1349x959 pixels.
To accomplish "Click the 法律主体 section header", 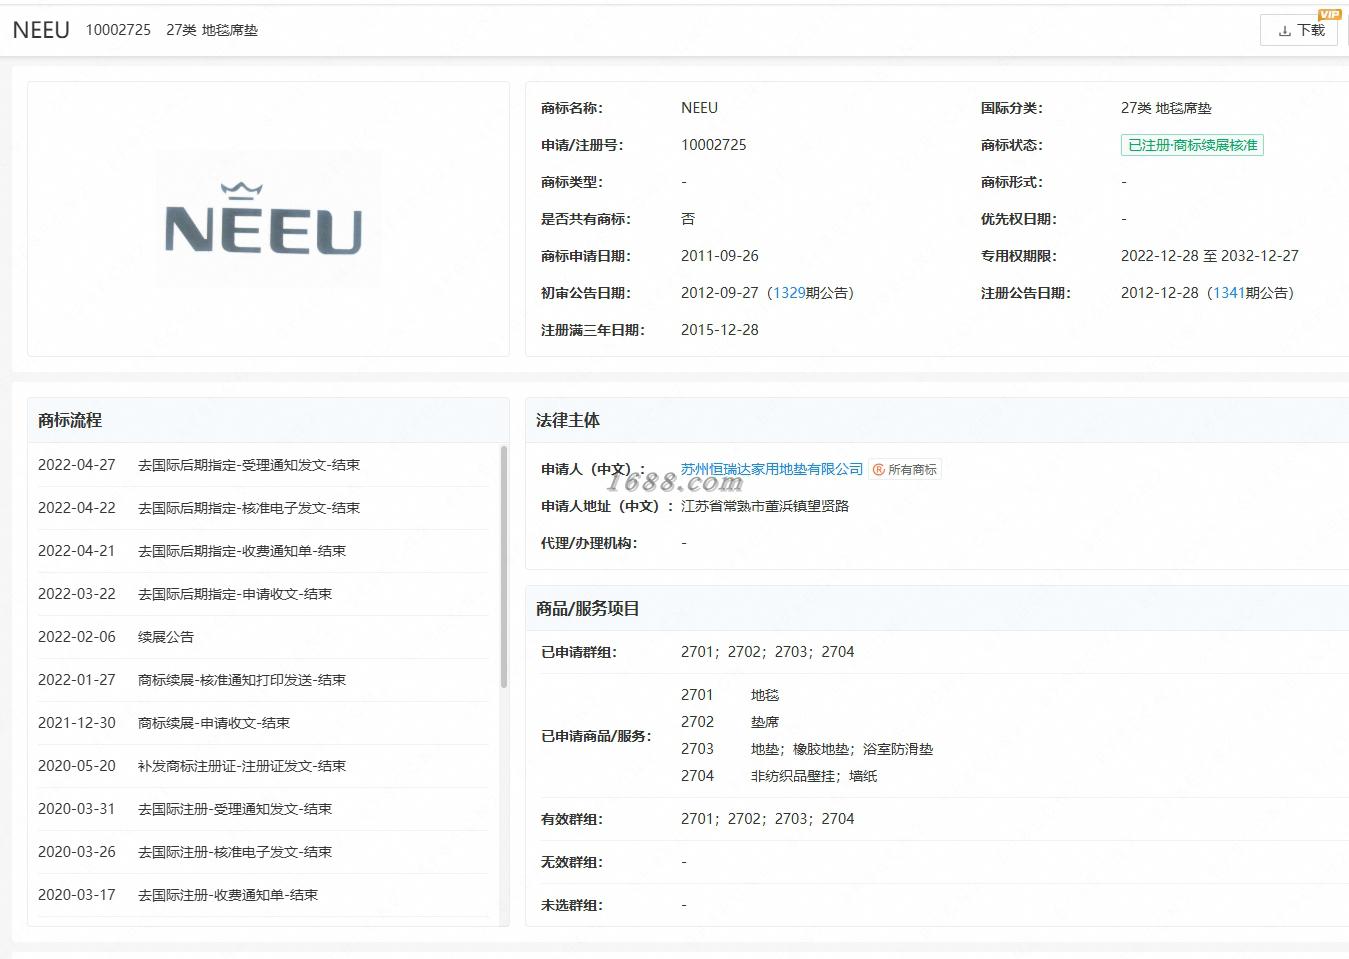I will pos(568,421).
